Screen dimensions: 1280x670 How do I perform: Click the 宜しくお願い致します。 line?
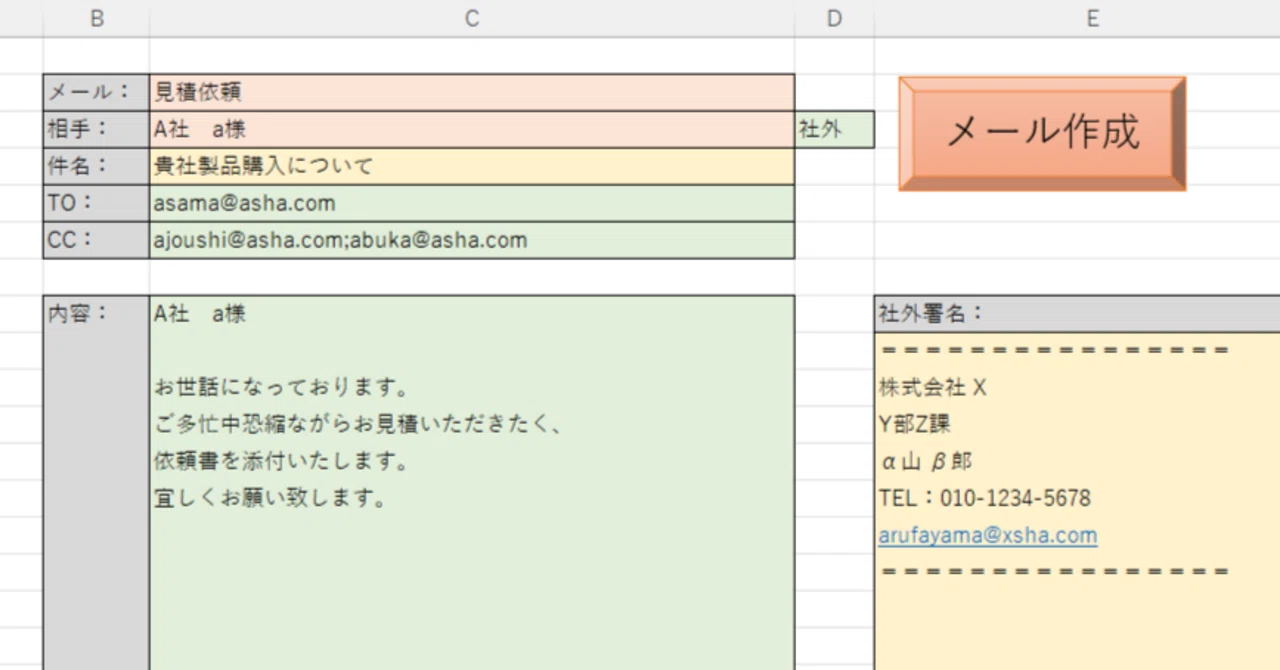[x=271, y=498]
